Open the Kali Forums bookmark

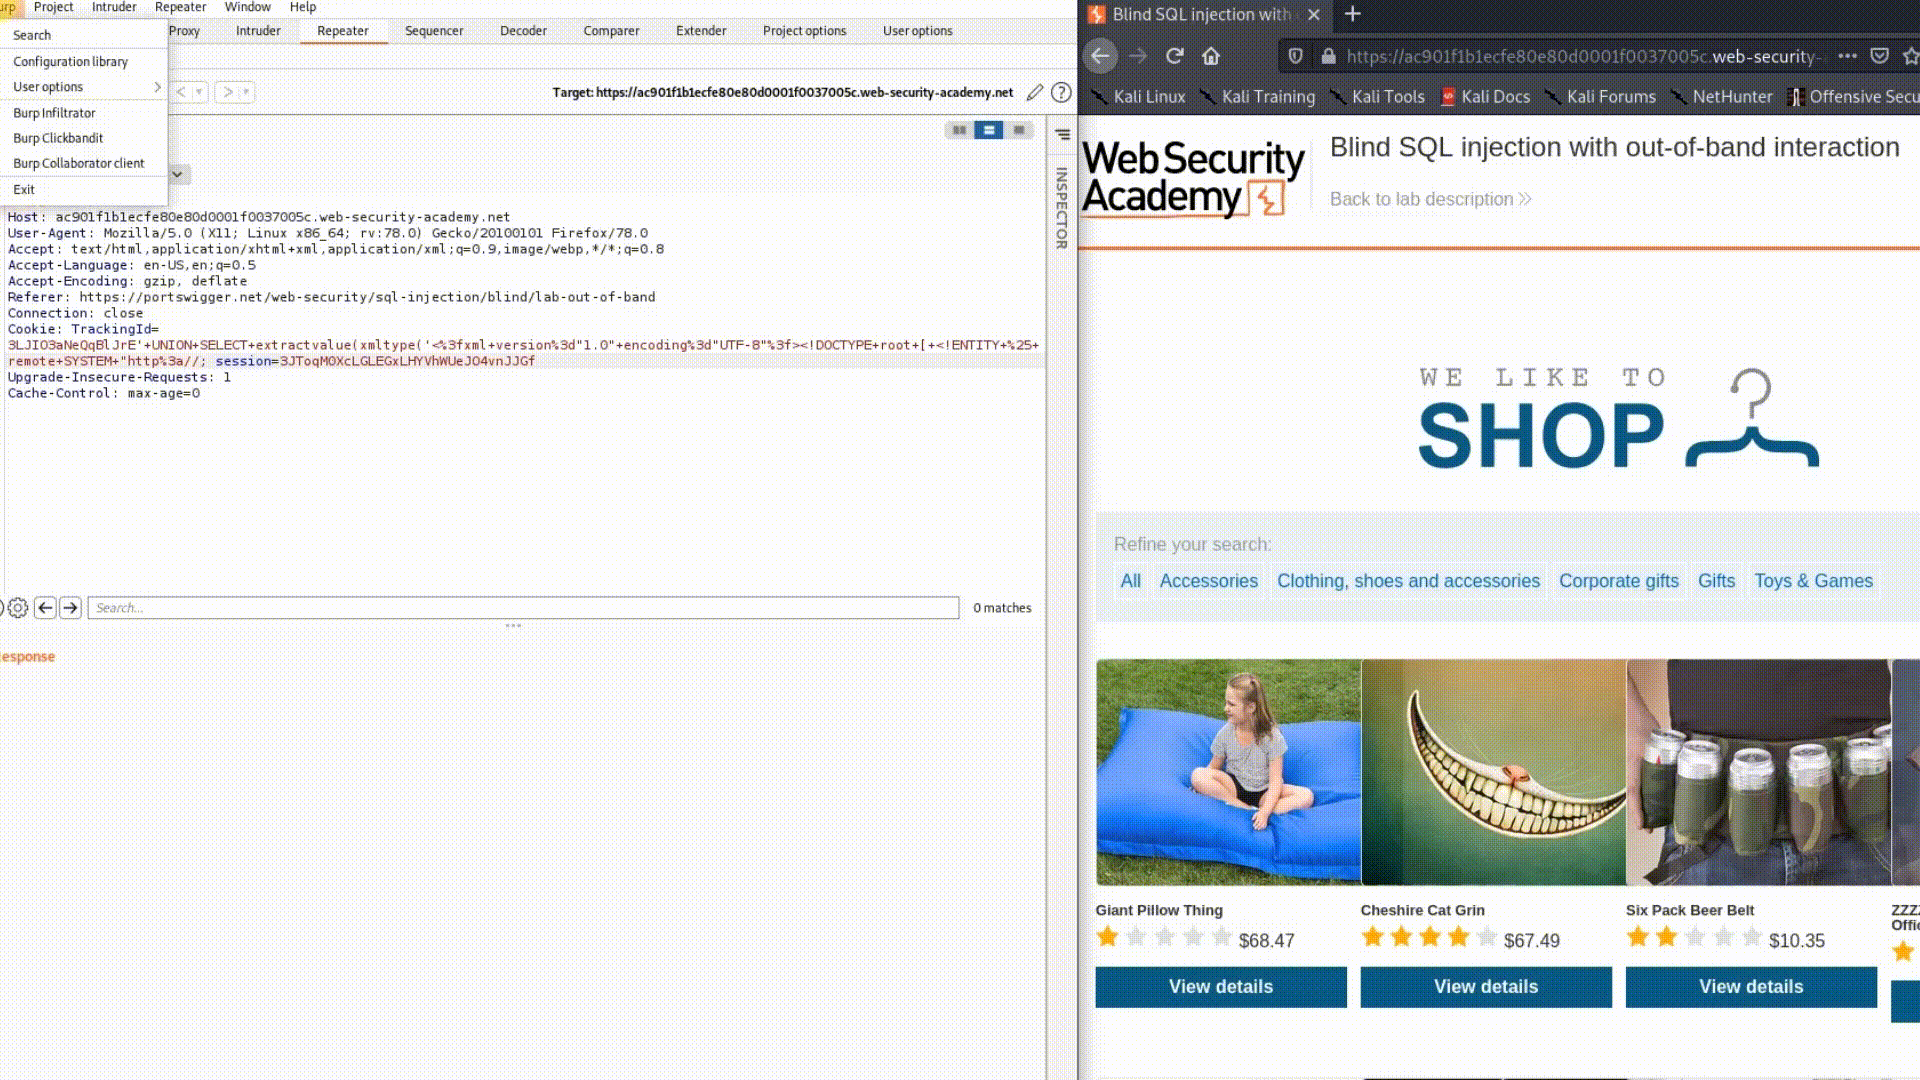point(1600,97)
